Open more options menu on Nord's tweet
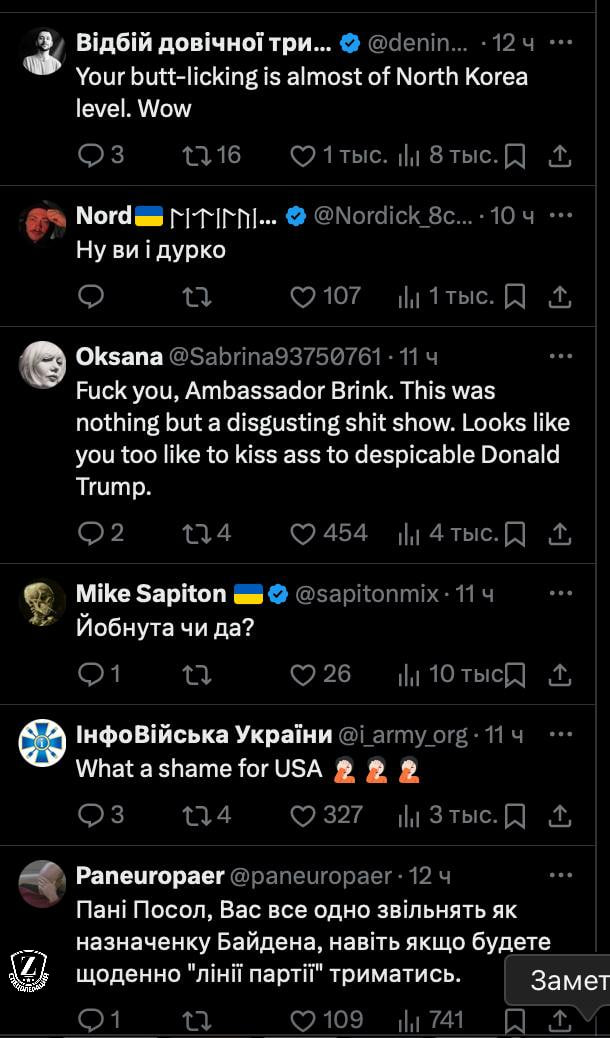Image resolution: width=610 pixels, height=1038 pixels. coord(561,215)
